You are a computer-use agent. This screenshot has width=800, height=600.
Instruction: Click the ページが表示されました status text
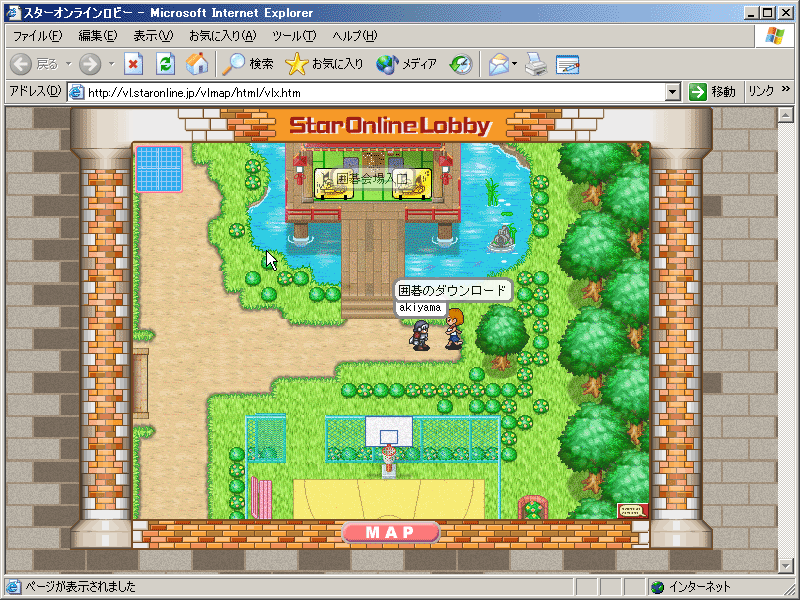click(81, 587)
